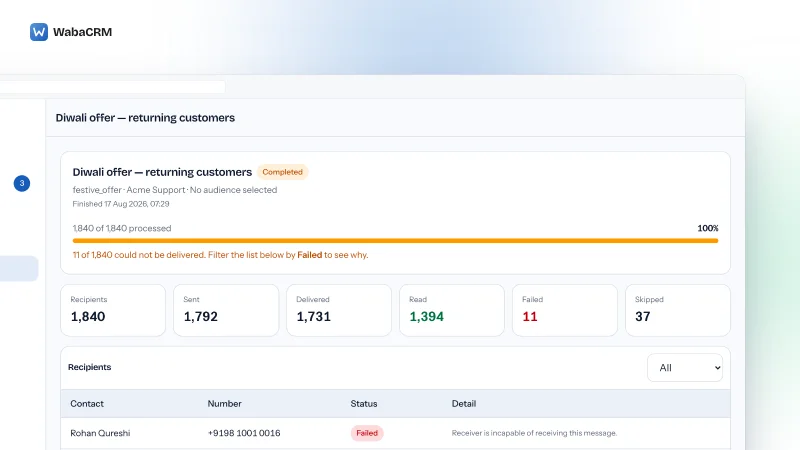Click the bold Failed word in warning message
Image resolution: width=800 pixels, height=450 pixels.
[x=310, y=255]
